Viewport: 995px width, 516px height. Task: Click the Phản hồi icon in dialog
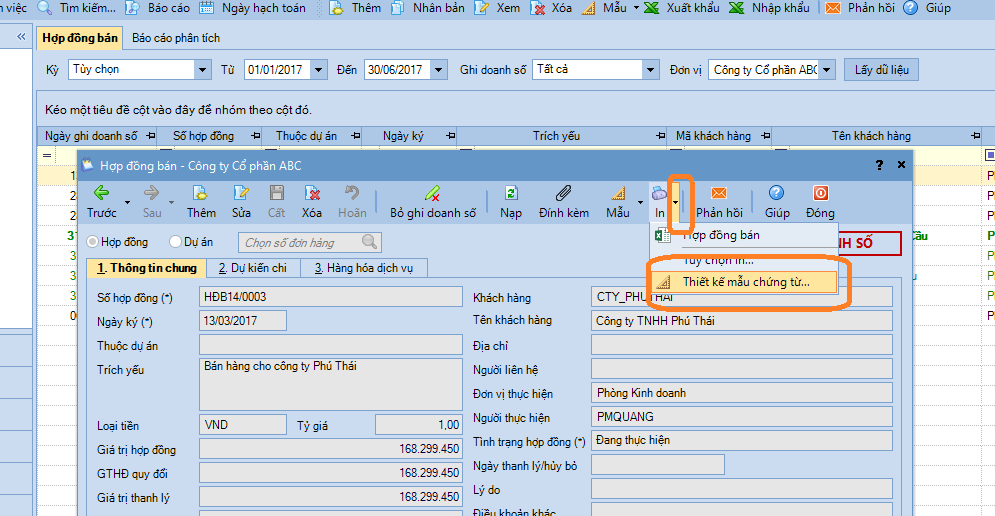719,193
